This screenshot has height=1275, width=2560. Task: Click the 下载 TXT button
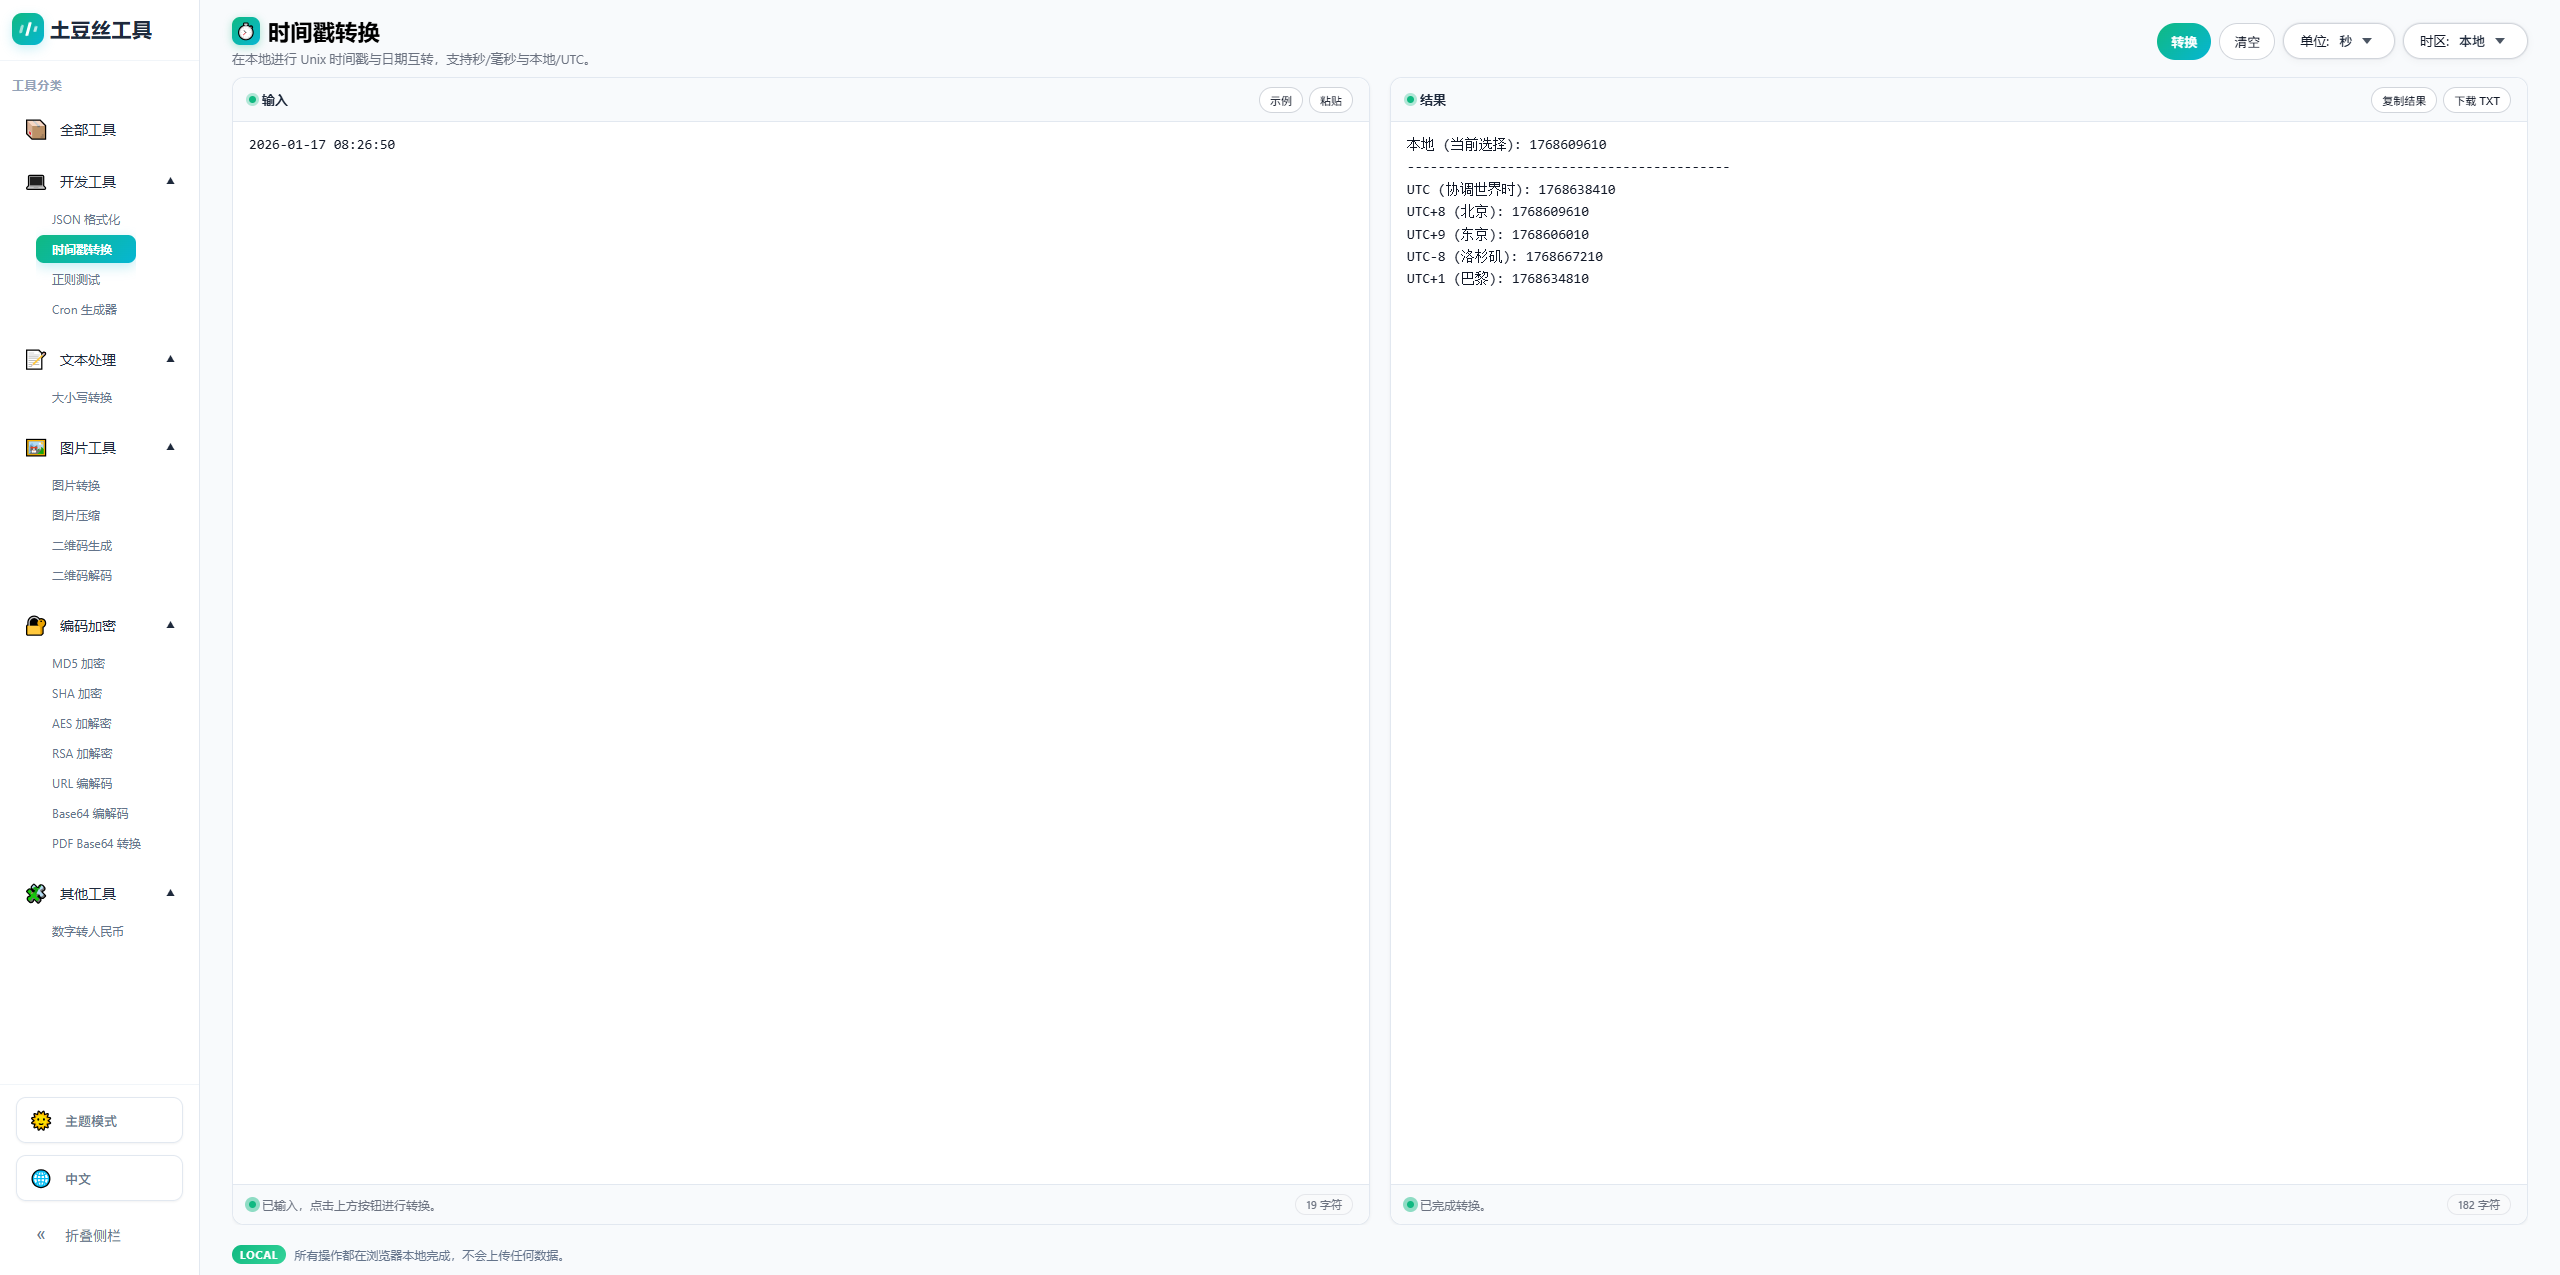(x=2477, y=101)
